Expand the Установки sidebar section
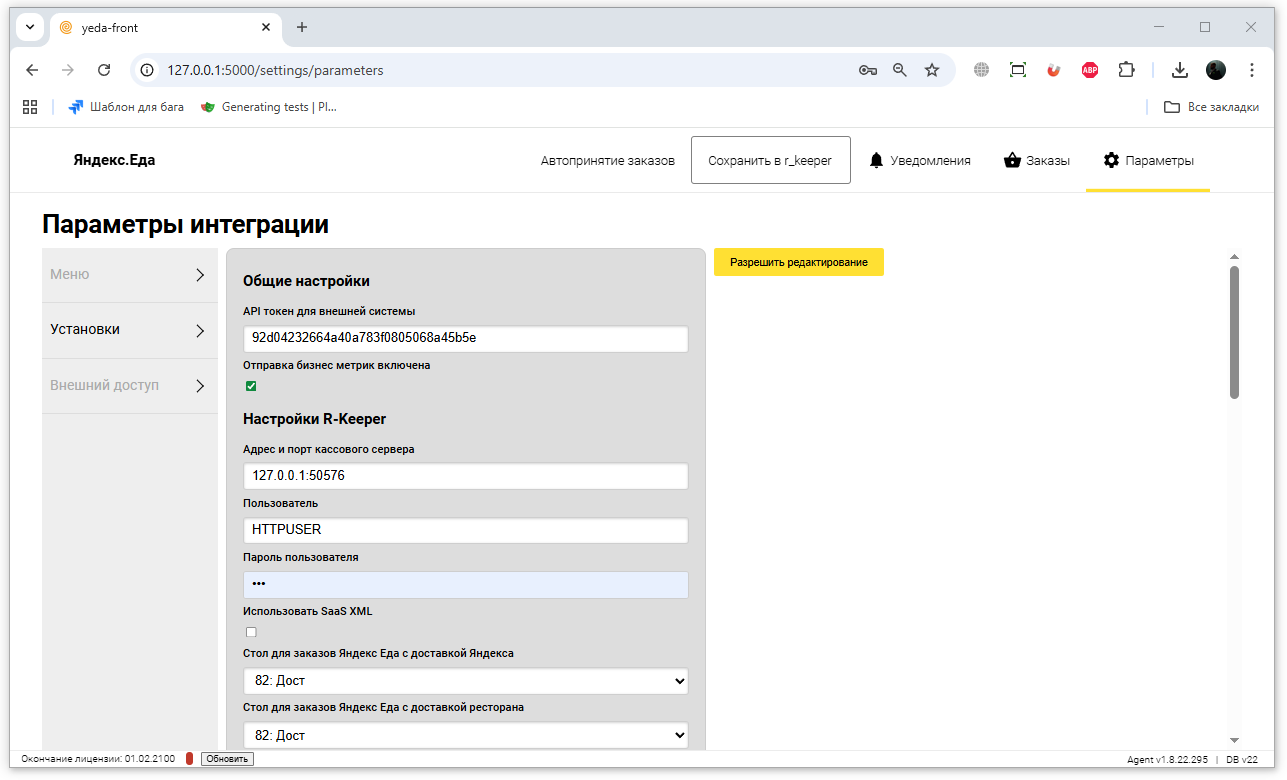 (x=129, y=330)
